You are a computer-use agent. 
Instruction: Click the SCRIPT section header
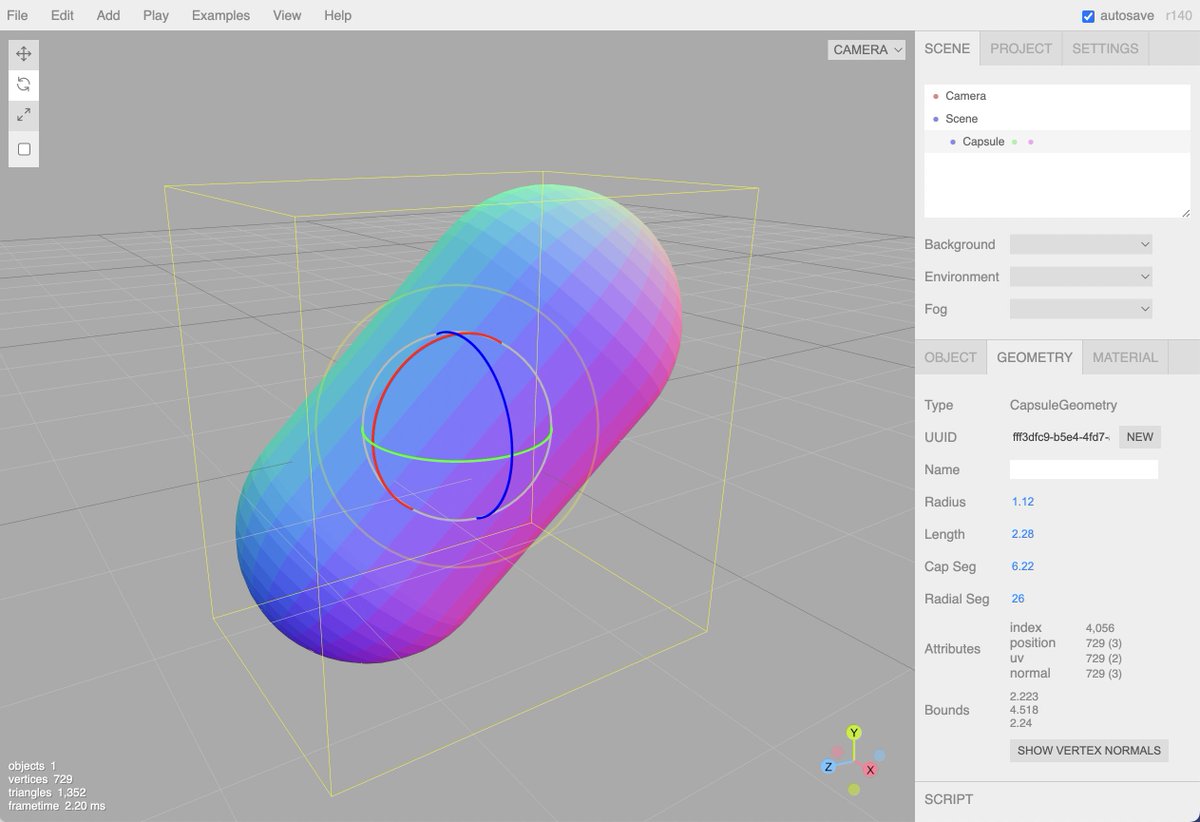pos(949,799)
